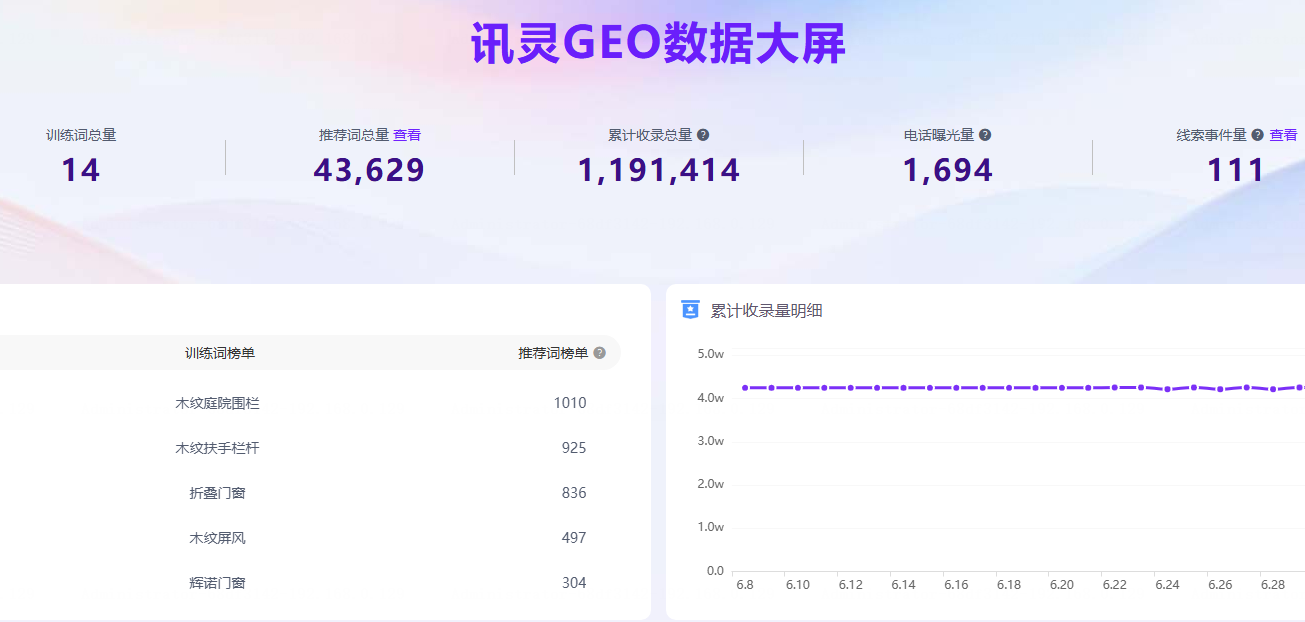This screenshot has height=622, width=1305.
Task: Select the 木纹庭院围栏 row
Action: [x=310, y=403]
